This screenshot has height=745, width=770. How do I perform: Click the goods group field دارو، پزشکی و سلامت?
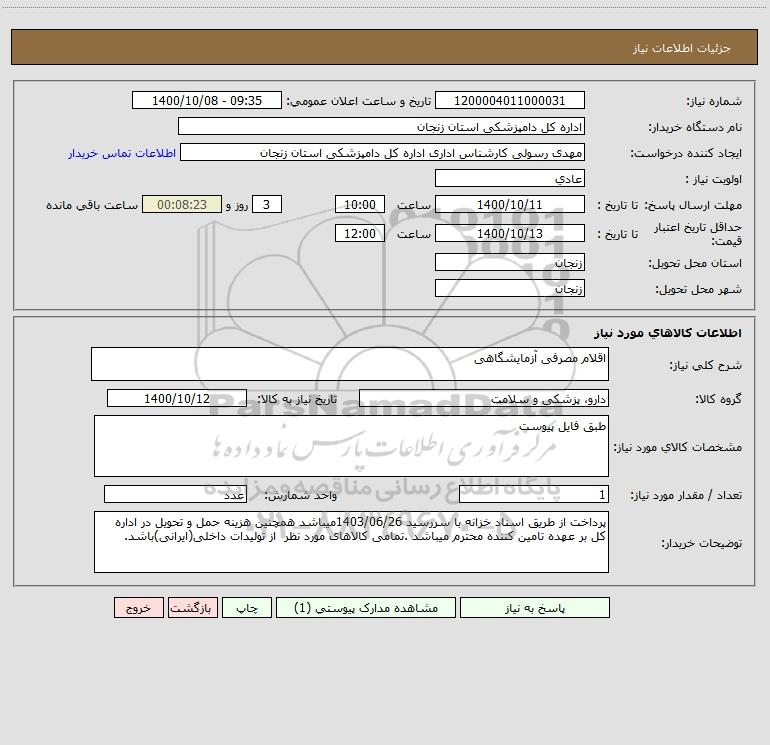(484, 398)
